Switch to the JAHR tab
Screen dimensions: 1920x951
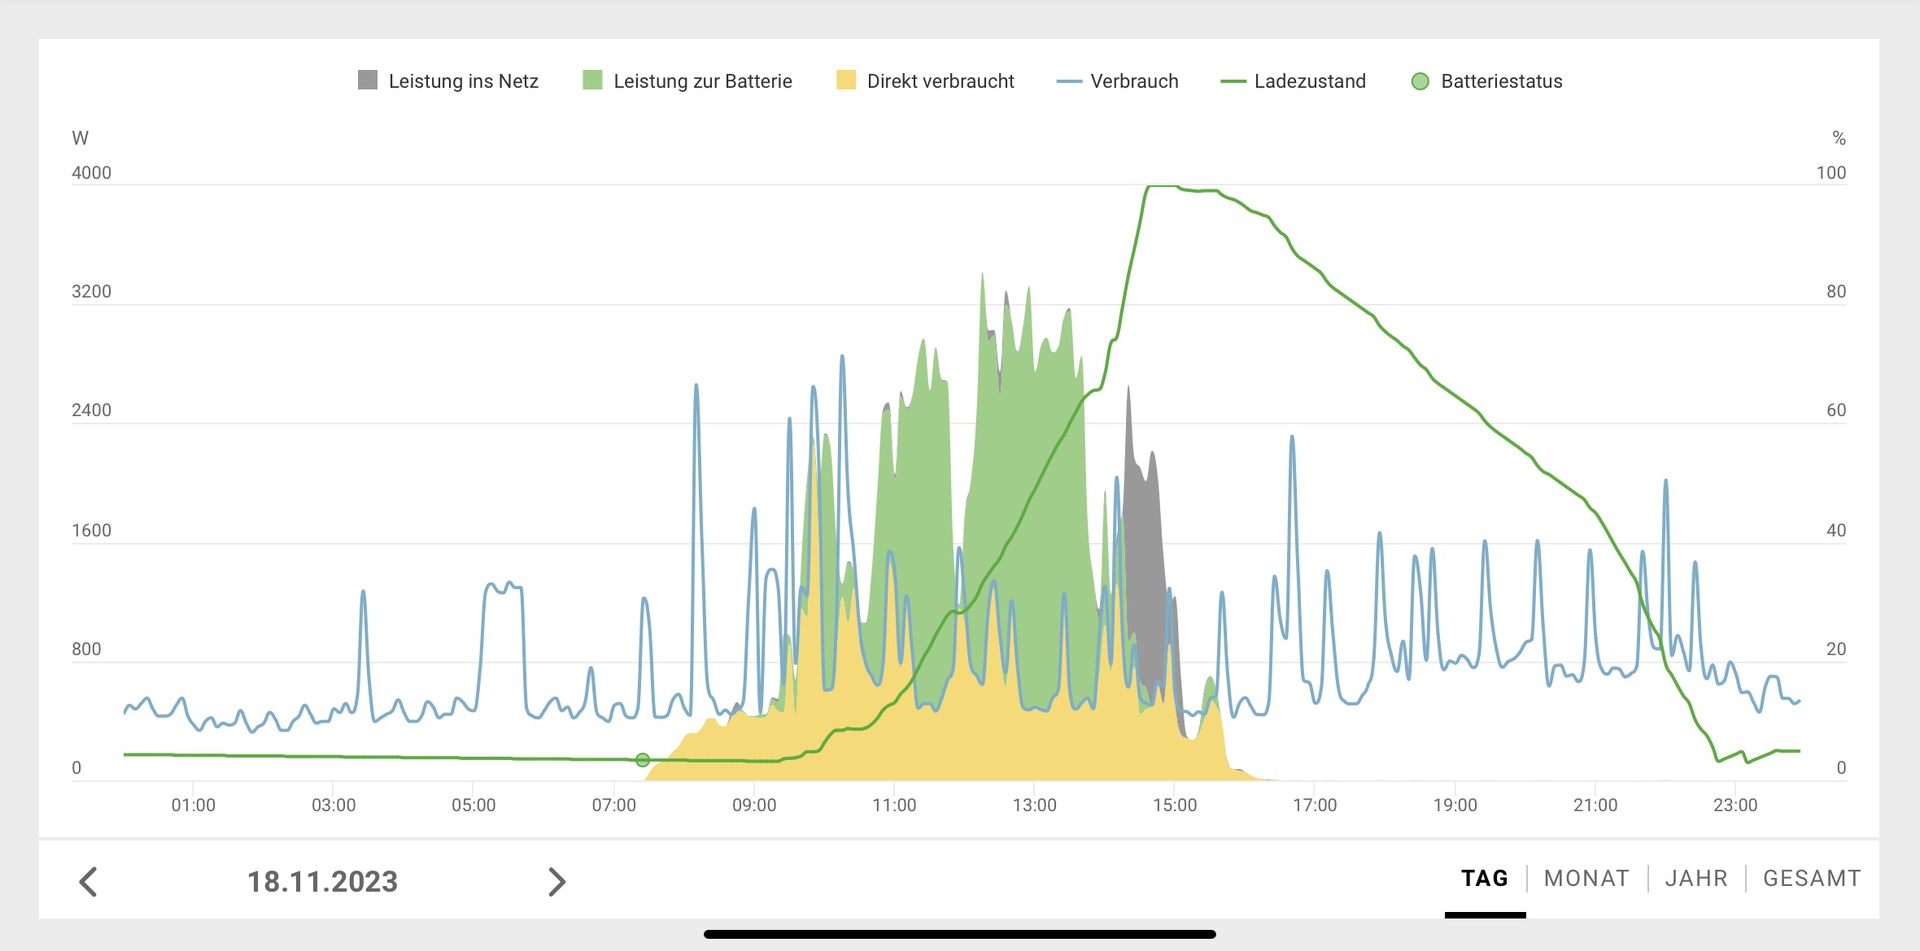(1696, 878)
